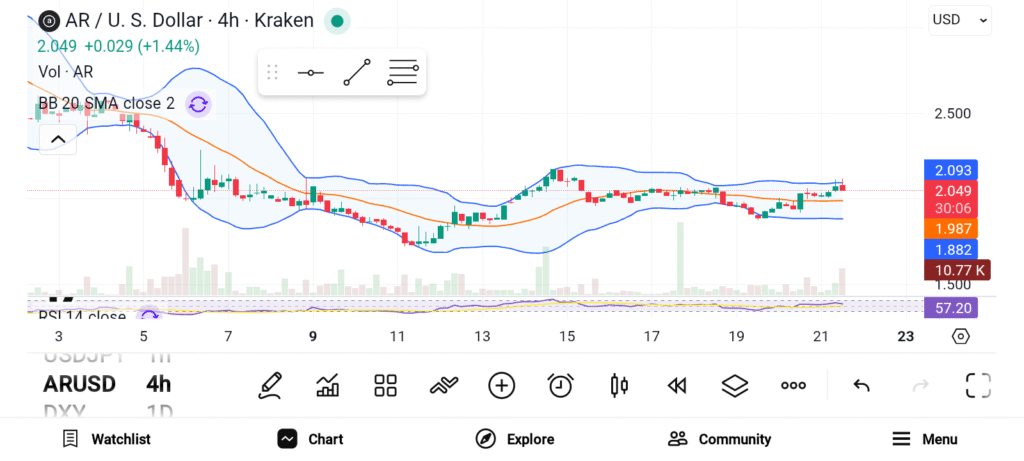This screenshot has width=1024, height=461.
Task: Open the 4h interval selector
Action: 158,384
